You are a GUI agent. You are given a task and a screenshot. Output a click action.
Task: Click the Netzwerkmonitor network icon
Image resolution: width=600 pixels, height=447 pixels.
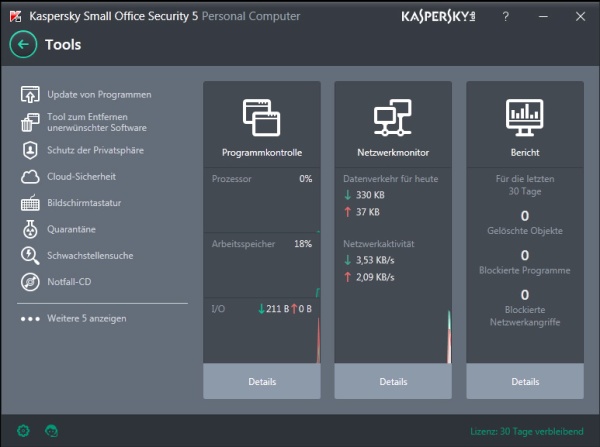393,117
